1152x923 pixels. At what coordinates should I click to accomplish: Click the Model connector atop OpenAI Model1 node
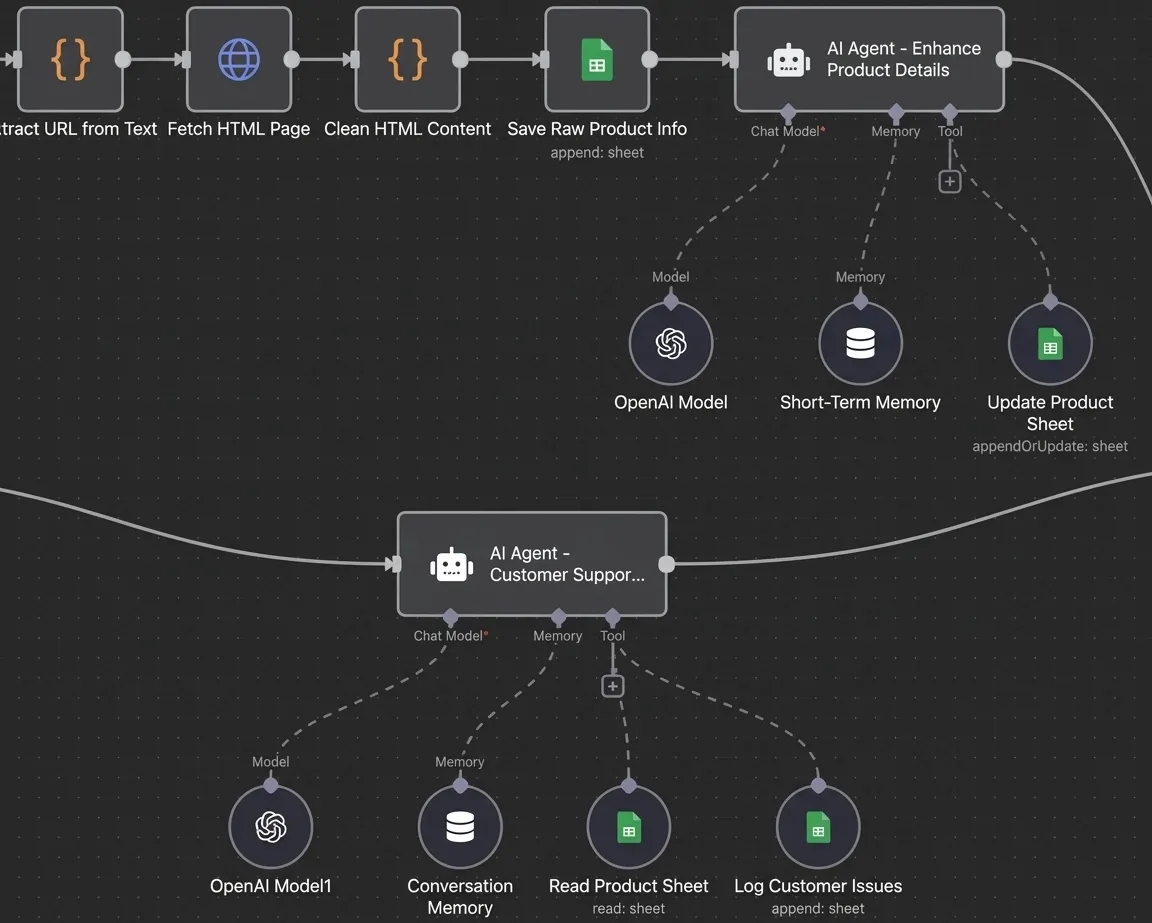[270, 785]
